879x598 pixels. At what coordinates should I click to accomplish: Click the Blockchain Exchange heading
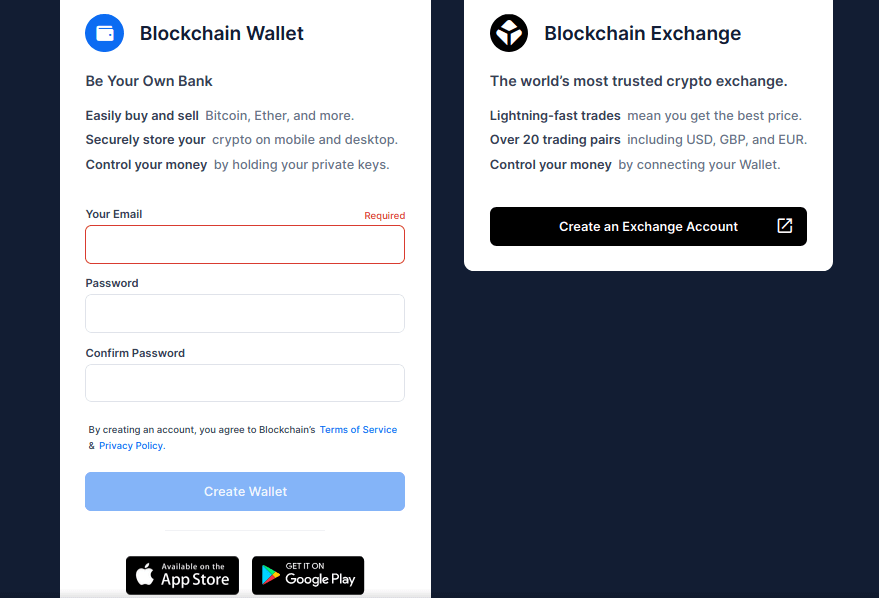coord(642,34)
